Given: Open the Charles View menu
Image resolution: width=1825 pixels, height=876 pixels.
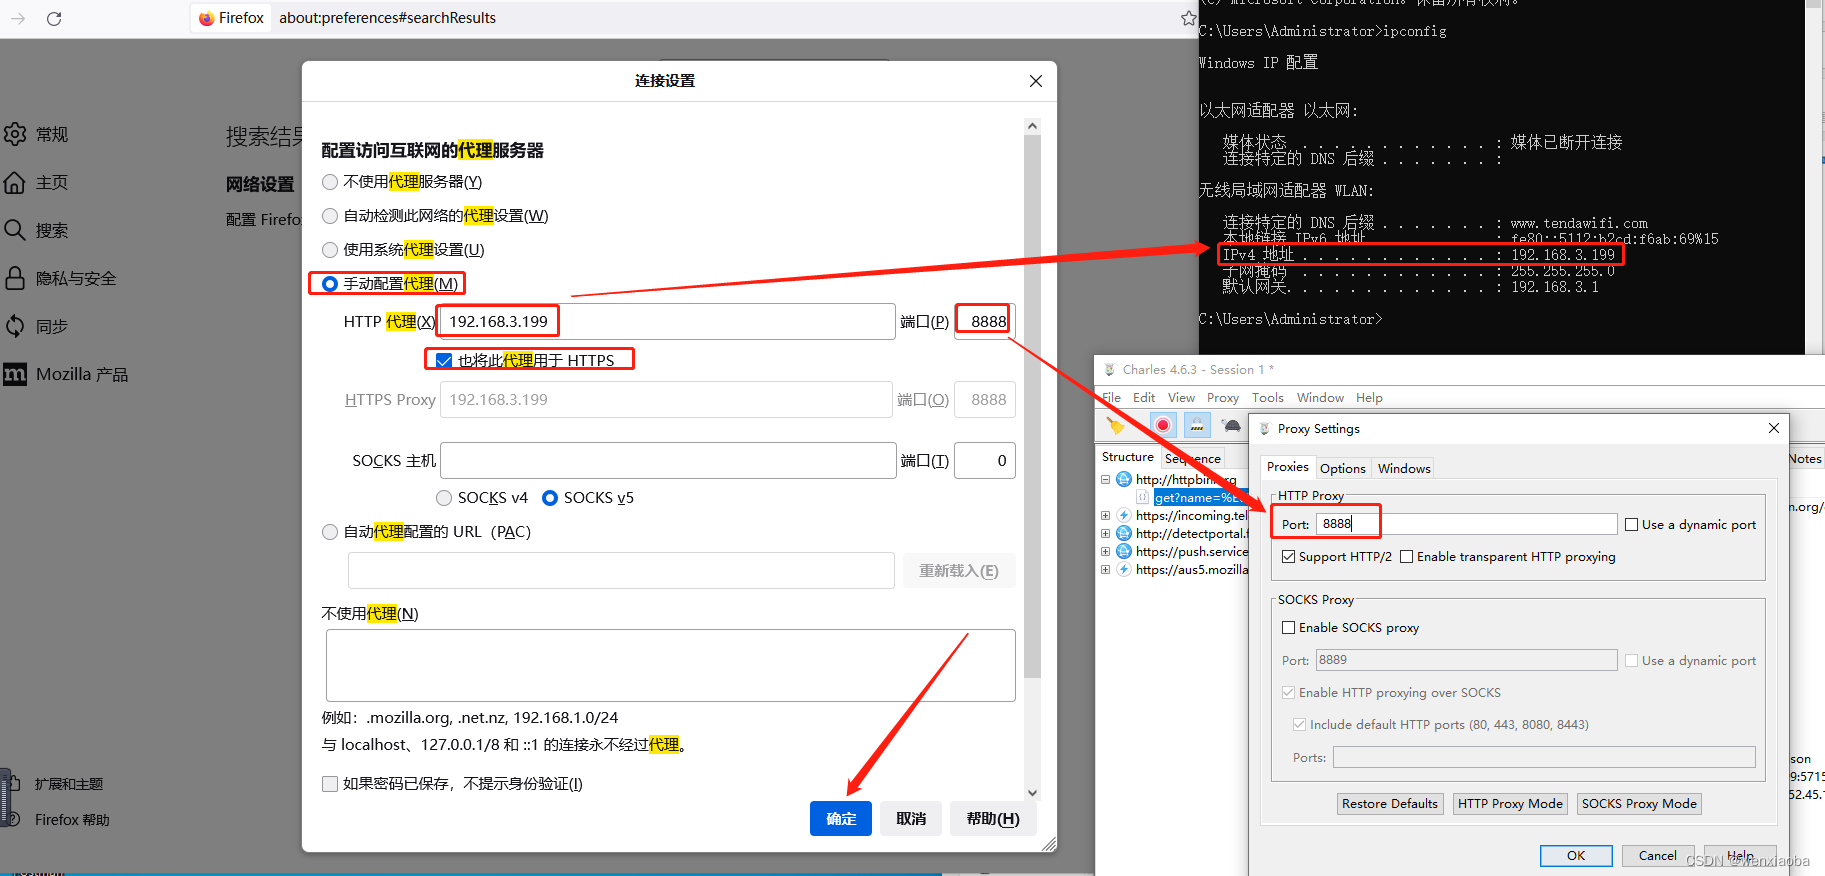Looking at the screenshot, I should 1181,398.
